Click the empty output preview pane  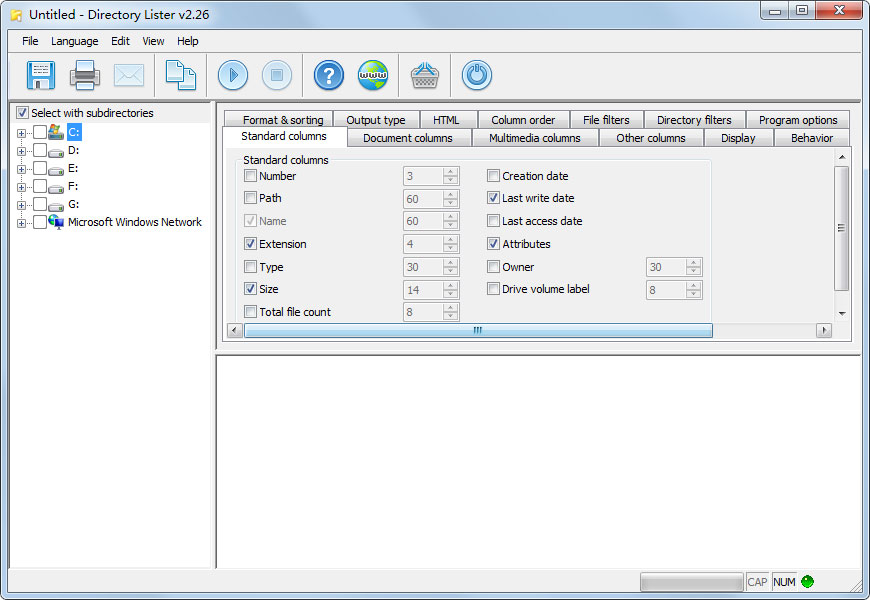[538, 462]
